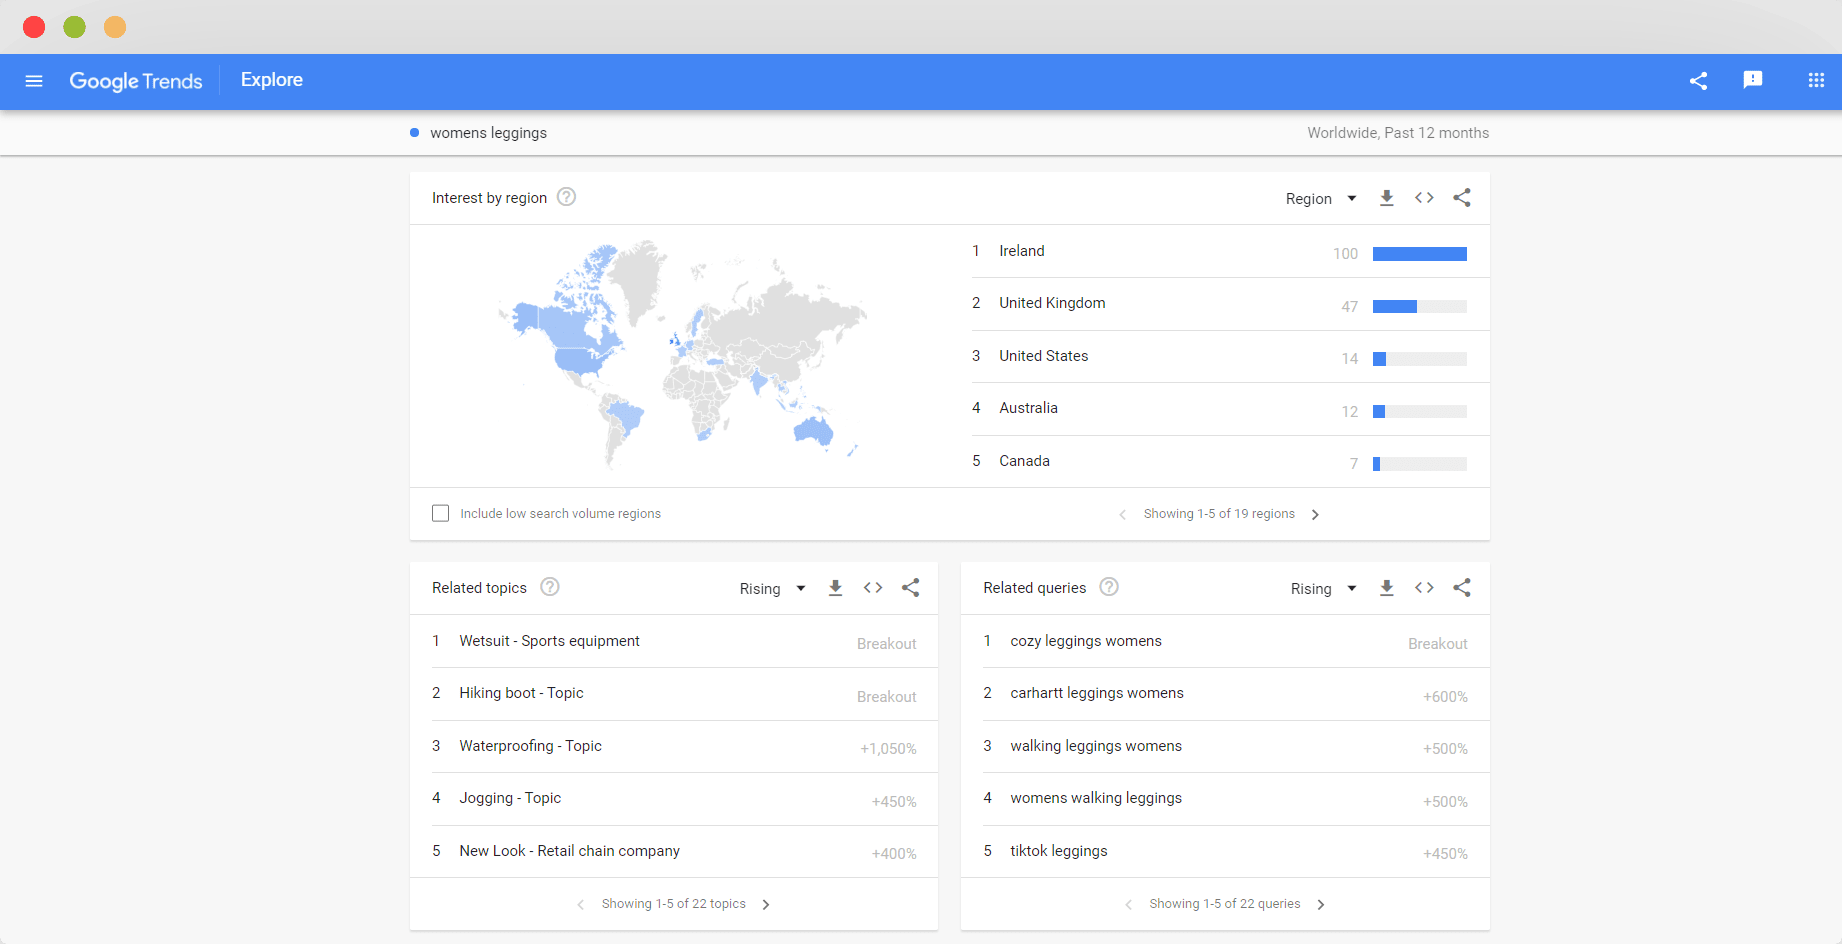
Task: Open the hamburger main menu
Action: 34,81
